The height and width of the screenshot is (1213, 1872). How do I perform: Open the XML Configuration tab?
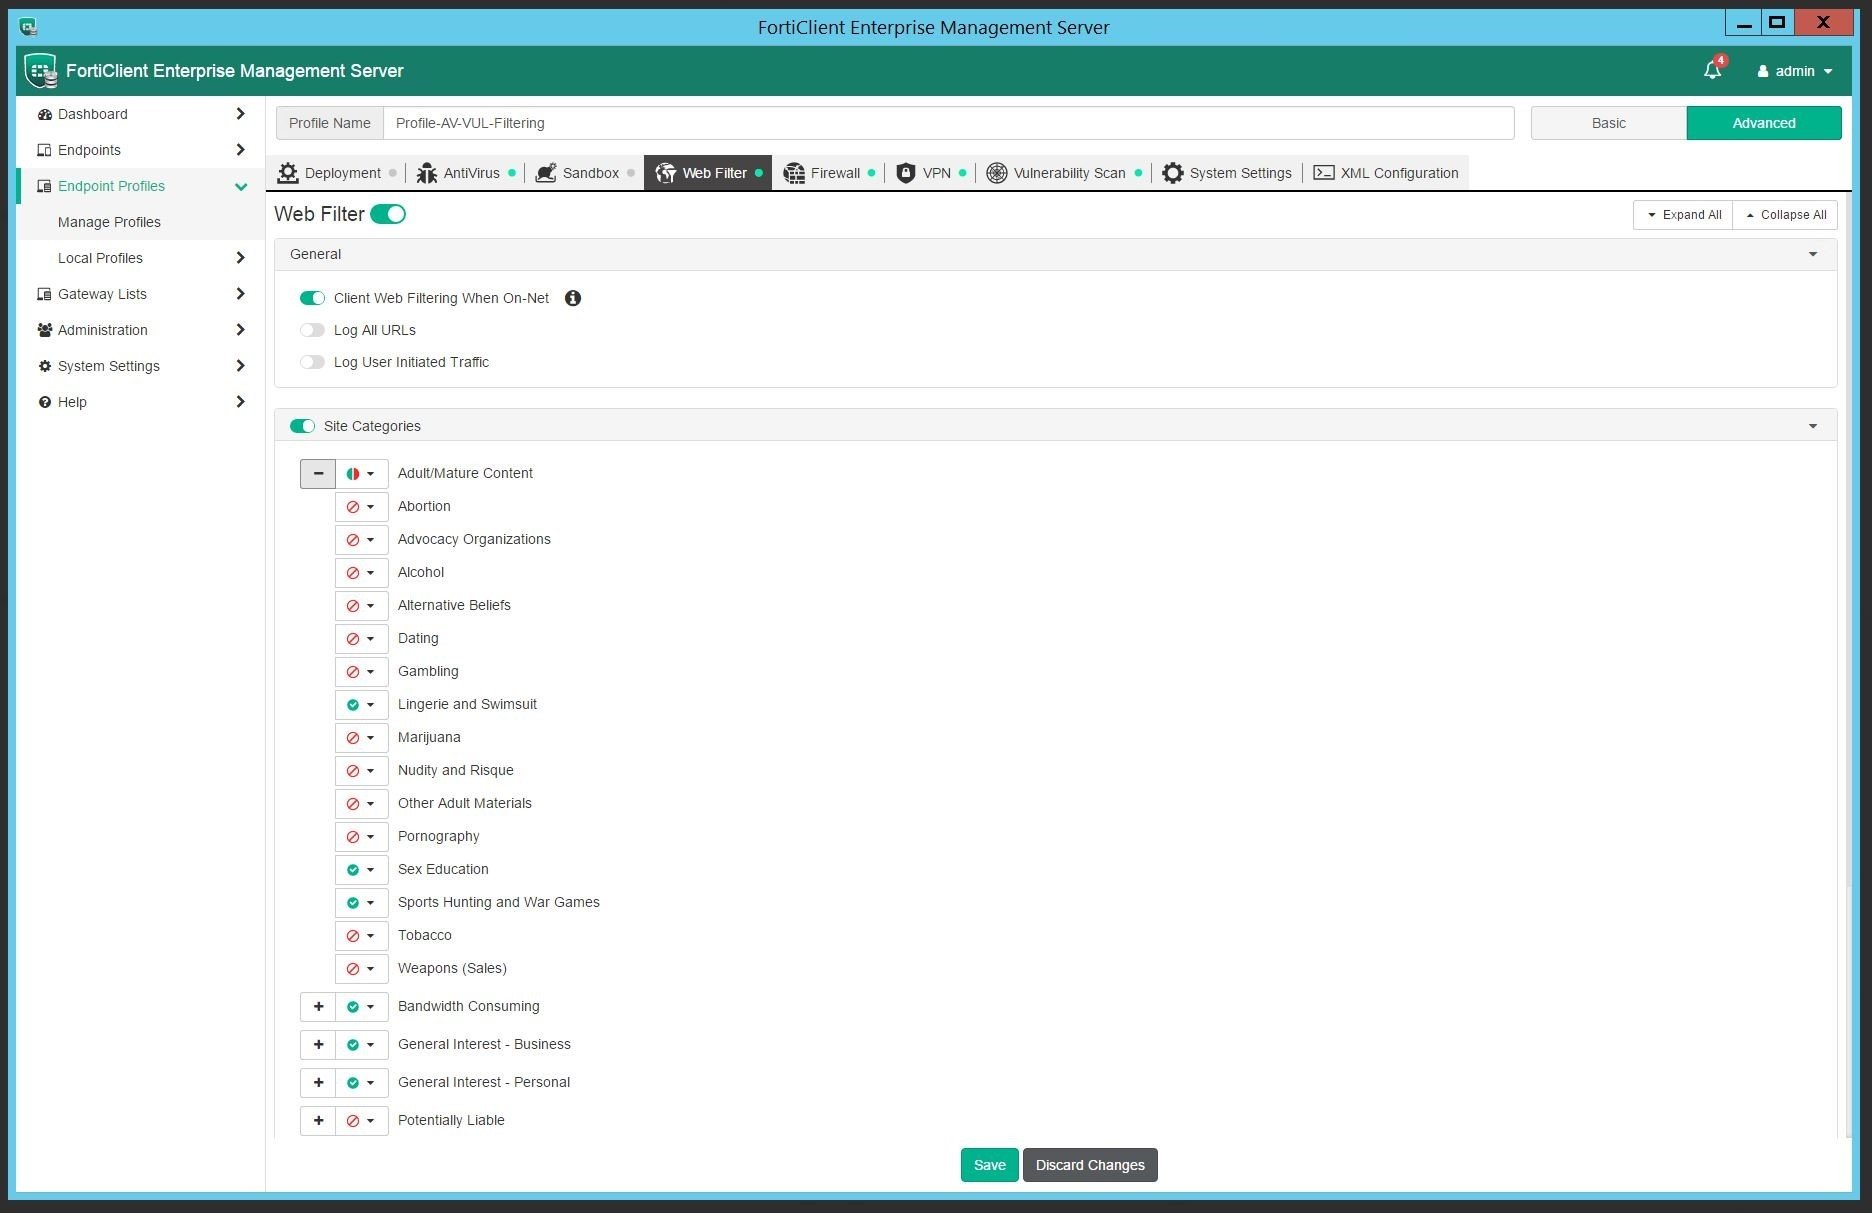point(1325,172)
